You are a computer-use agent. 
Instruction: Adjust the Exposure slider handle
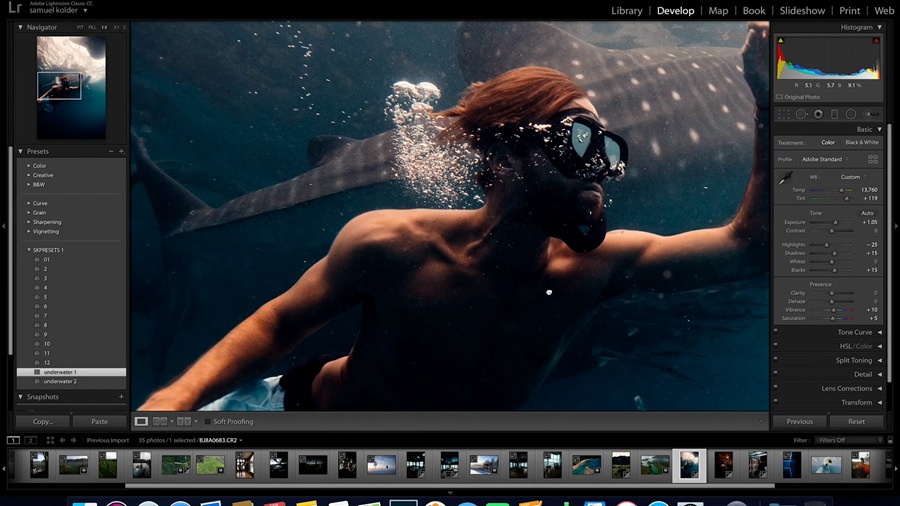[835, 222]
